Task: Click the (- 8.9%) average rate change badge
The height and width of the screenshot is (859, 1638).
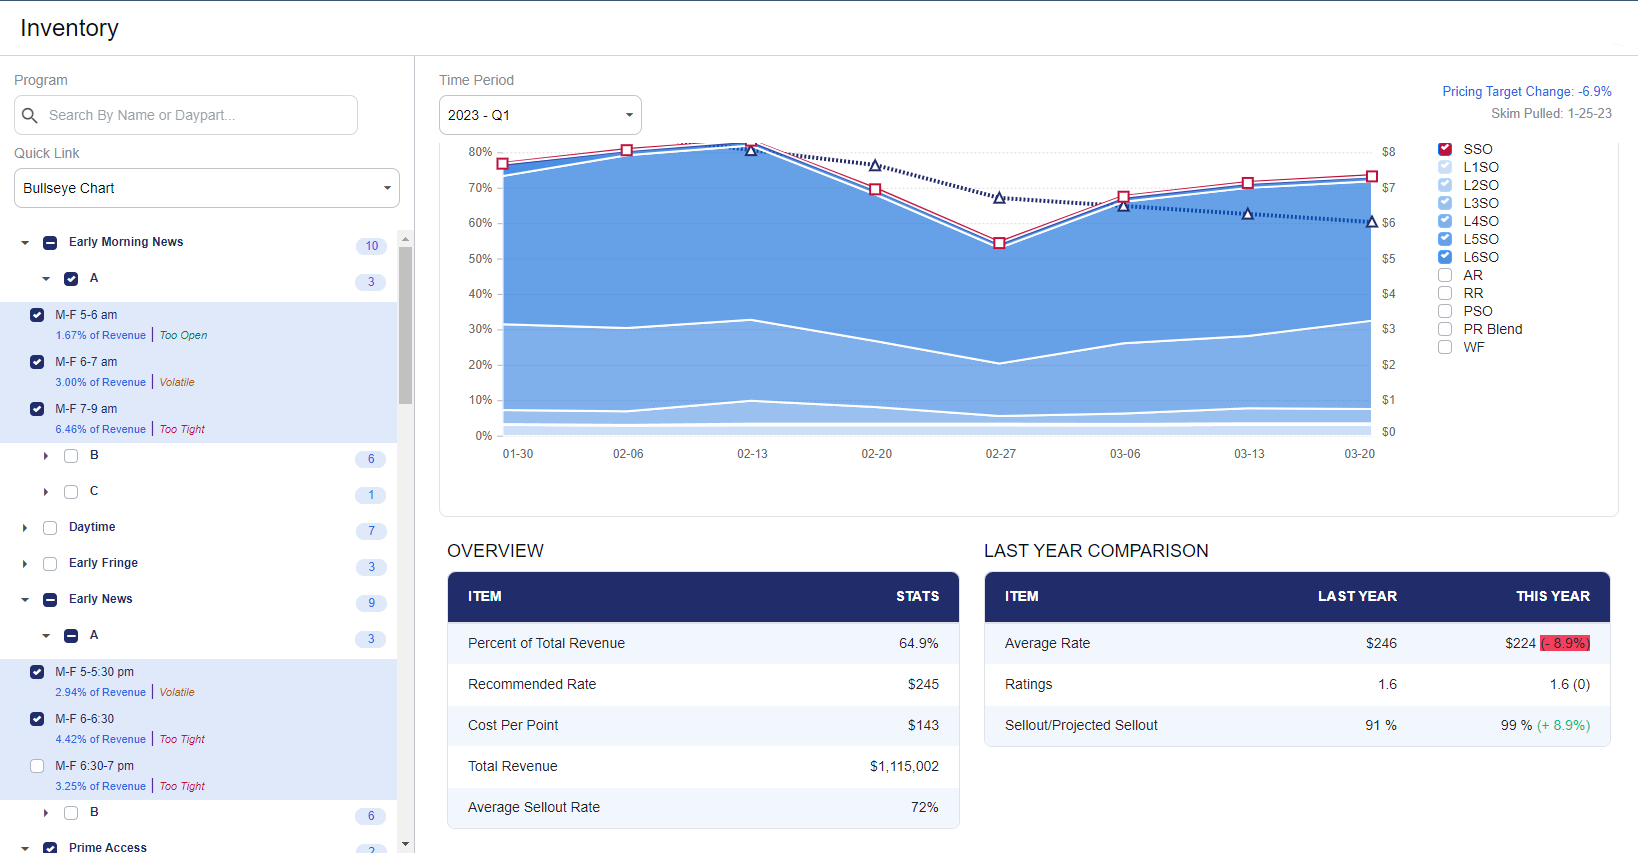Action: (1565, 643)
